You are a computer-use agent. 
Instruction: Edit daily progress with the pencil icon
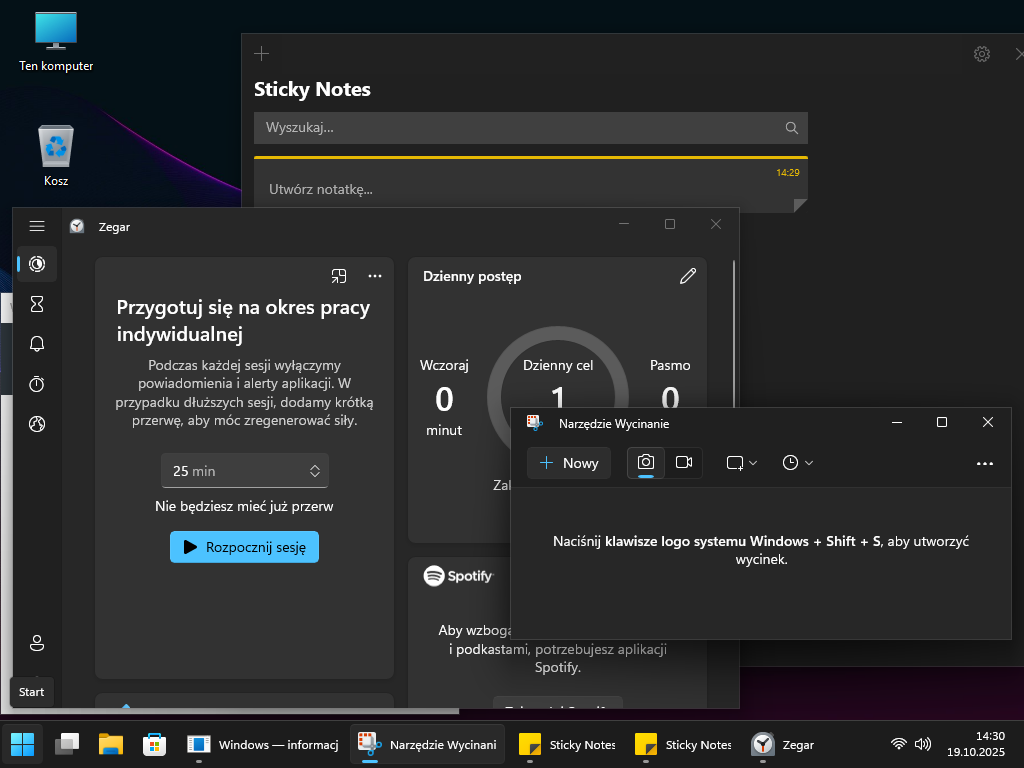coord(687,276)
